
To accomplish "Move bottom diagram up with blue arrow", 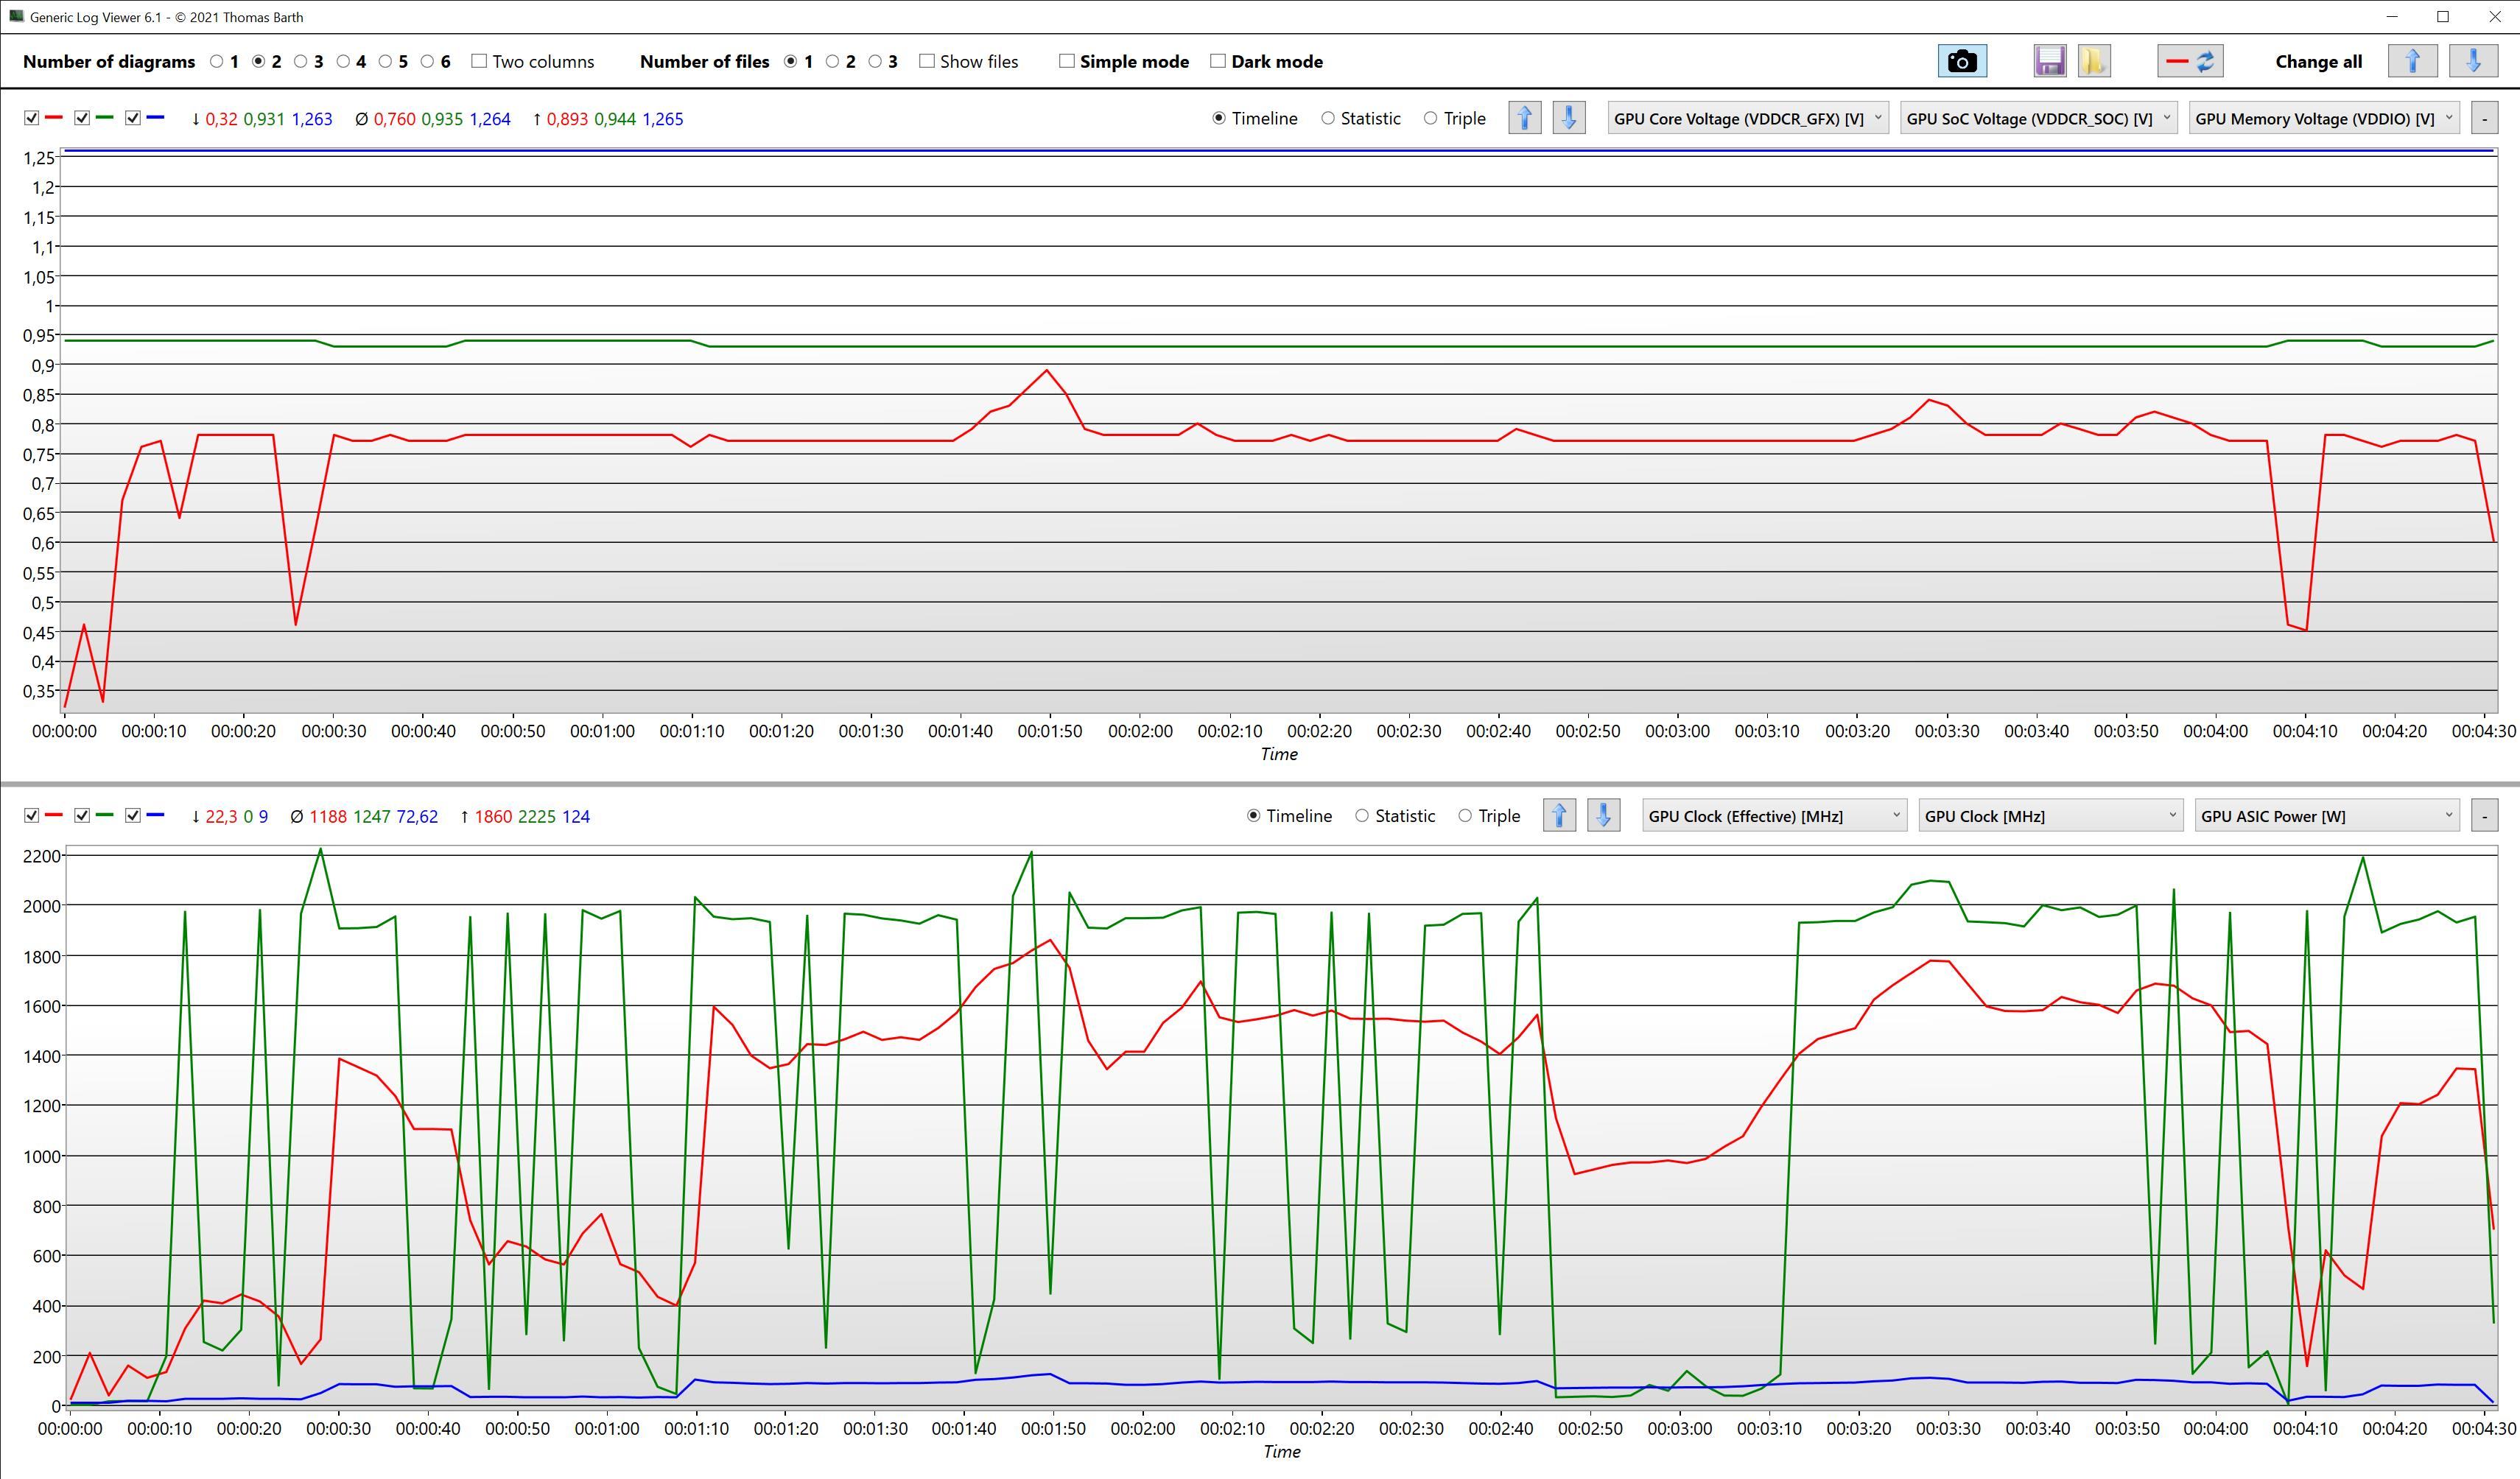I will point(1560,816).
